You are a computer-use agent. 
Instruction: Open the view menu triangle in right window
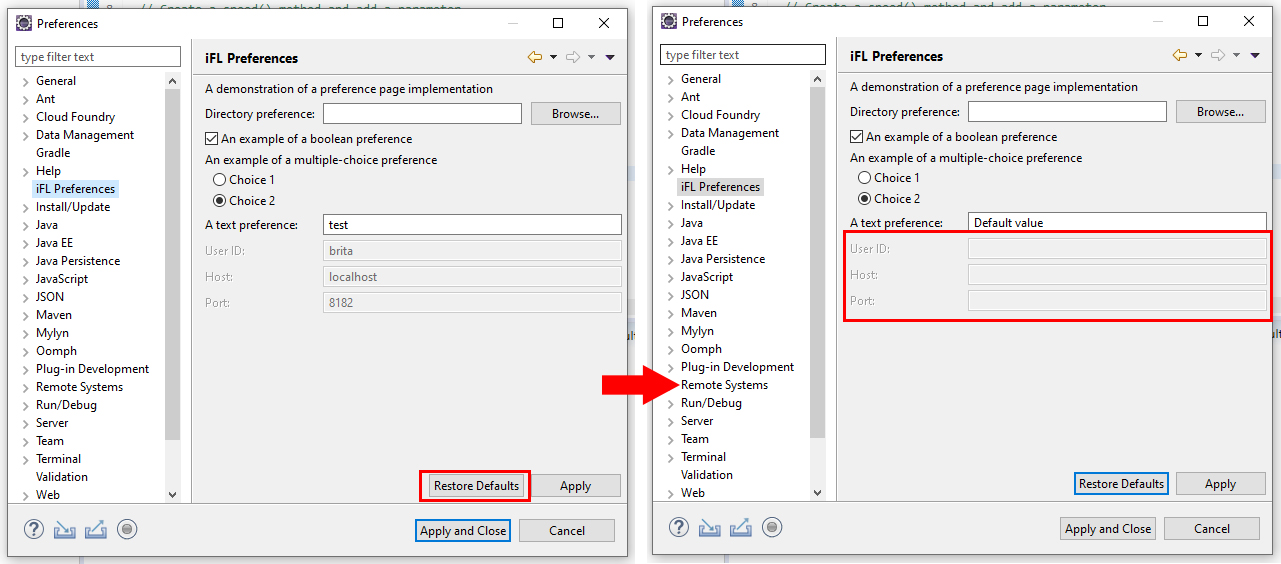[1255, 56]
